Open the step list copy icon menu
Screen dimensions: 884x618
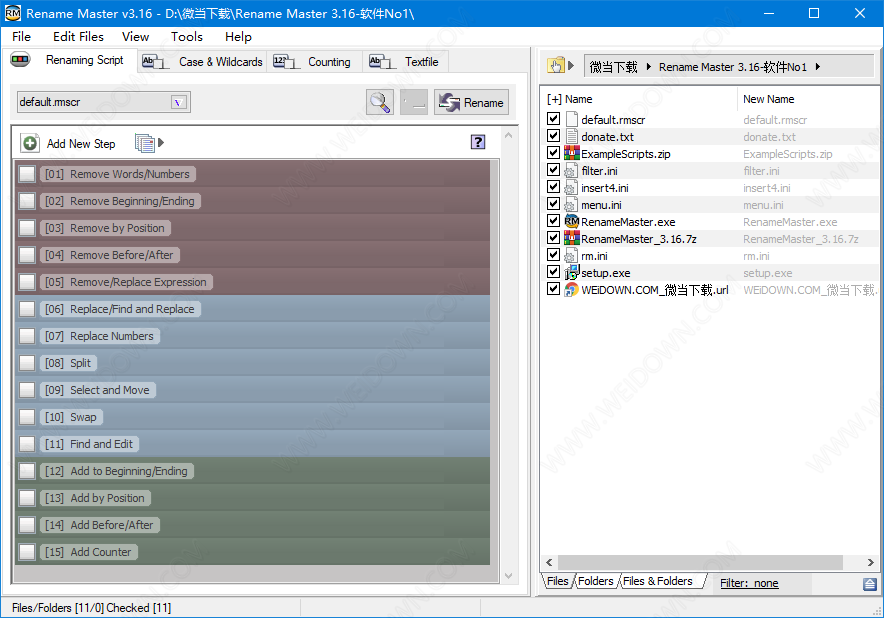pos(149,143)
